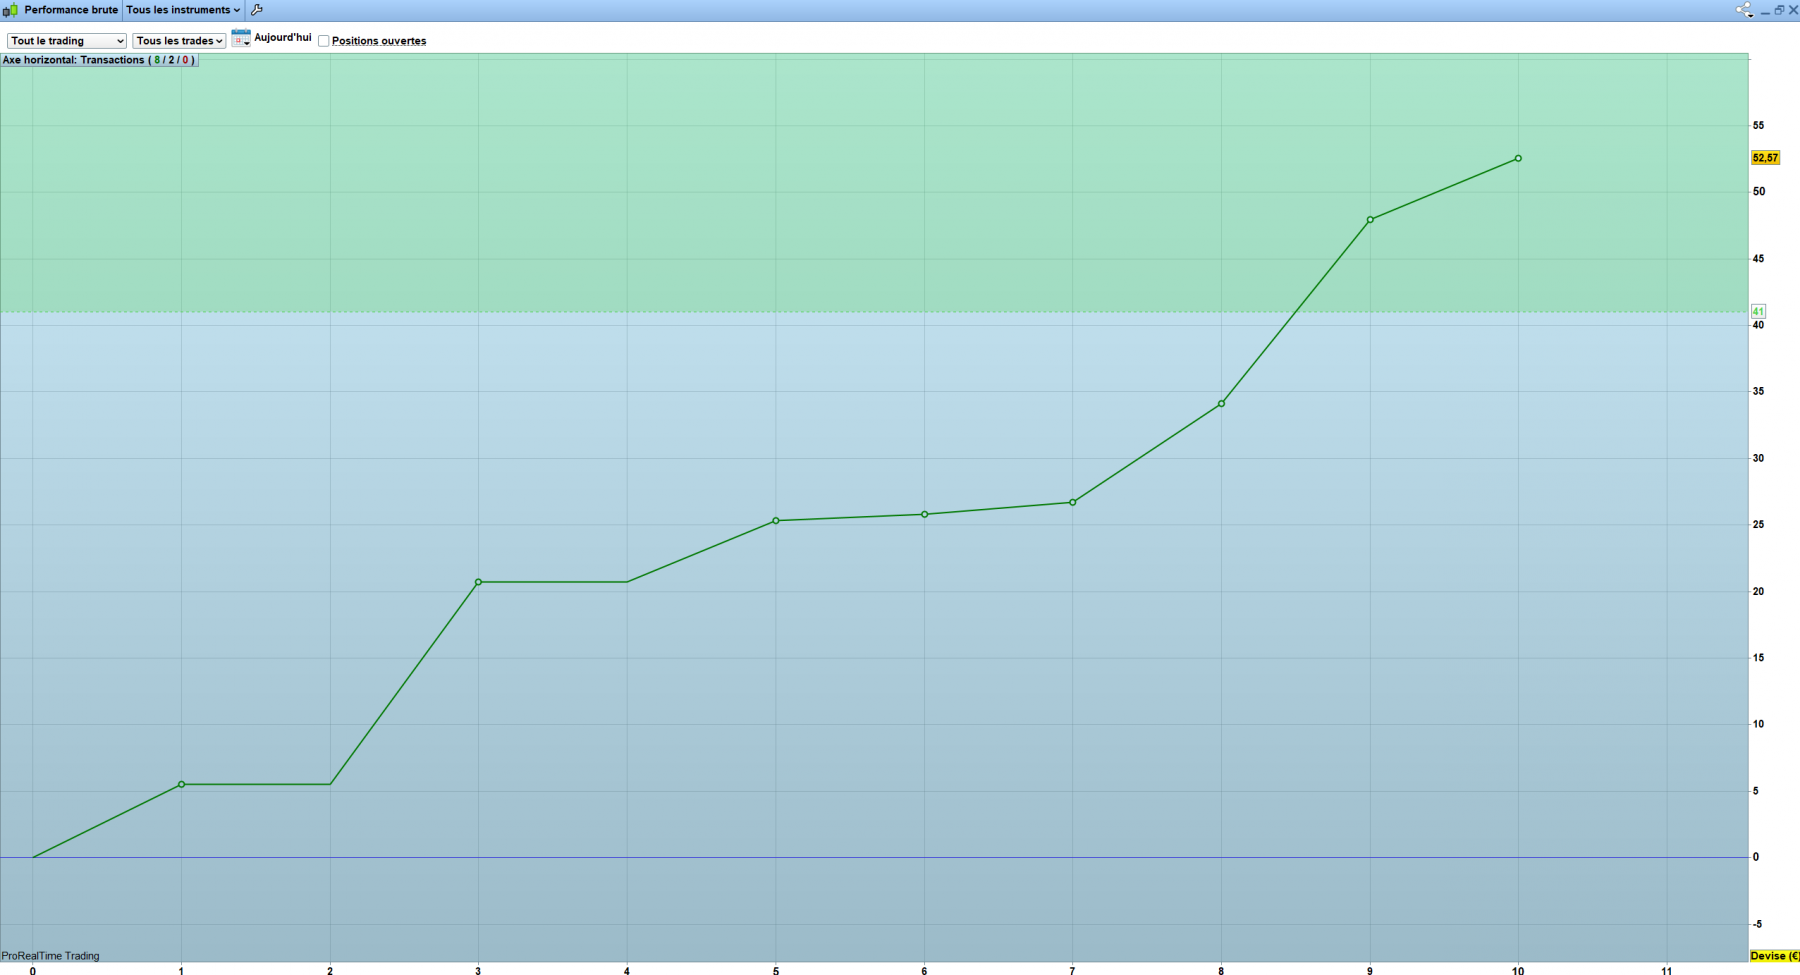The width and height of the screenshot is (1800, 975).
Task: Open the wrench settings tool
Action: [257, 10]
